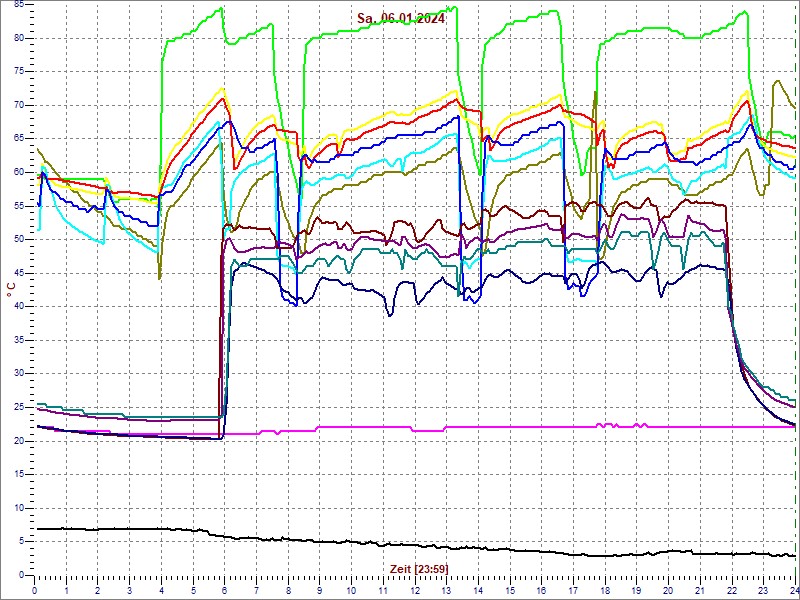Select the 70 label on the temperature axis
The height and width of the screenshot is (600, 800).
point(19,106)
